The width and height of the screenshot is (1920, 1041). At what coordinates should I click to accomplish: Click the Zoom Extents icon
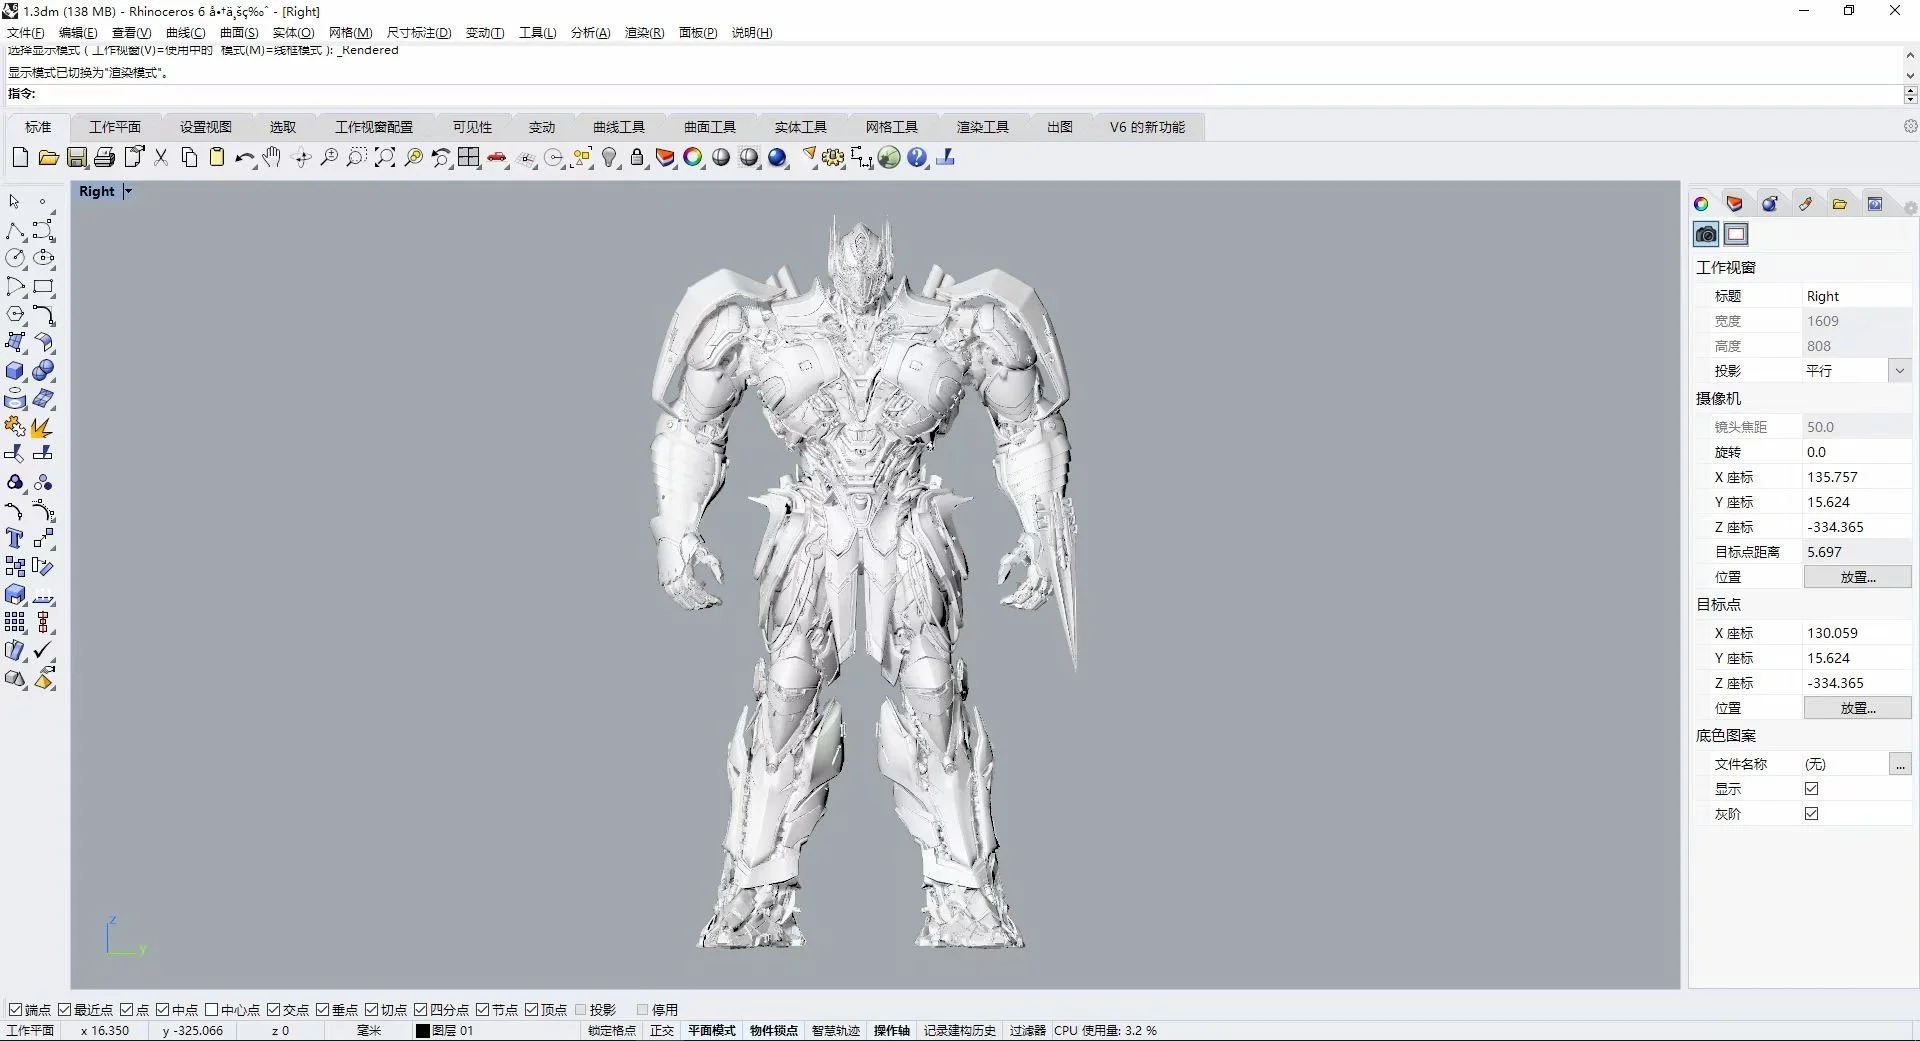click(x=385, y=157)
